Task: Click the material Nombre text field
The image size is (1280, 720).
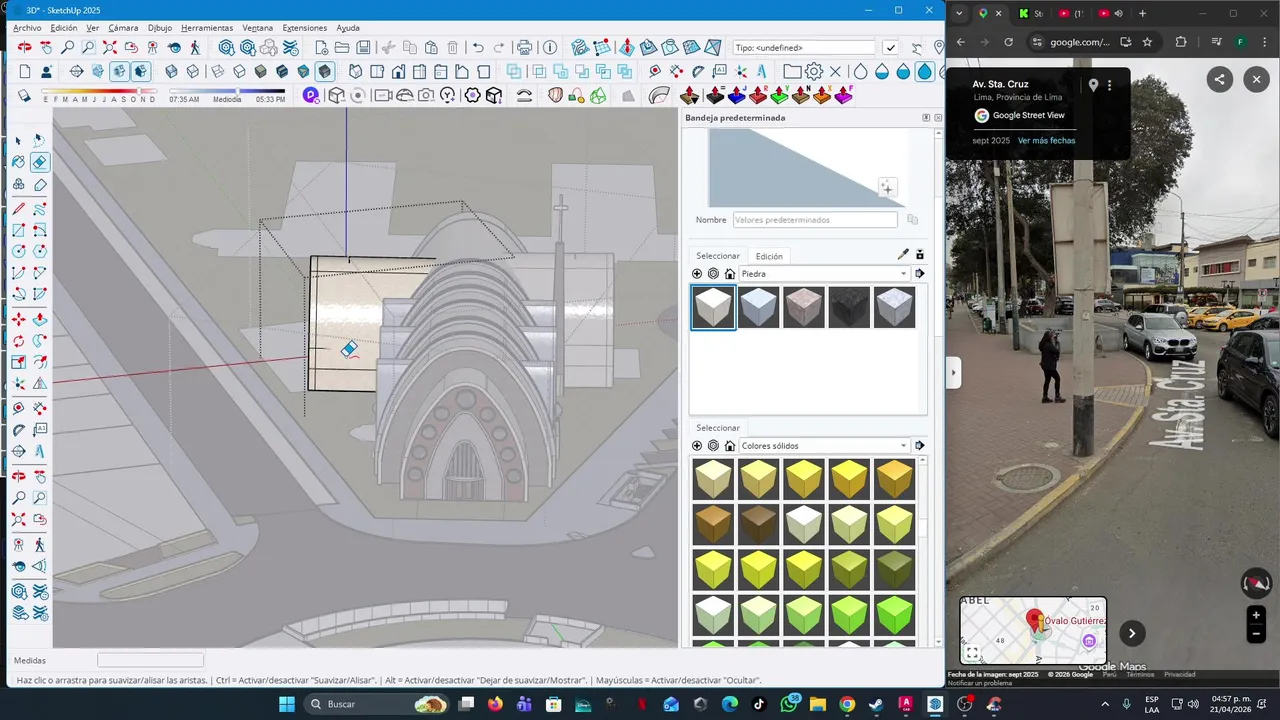Action: 815,220
